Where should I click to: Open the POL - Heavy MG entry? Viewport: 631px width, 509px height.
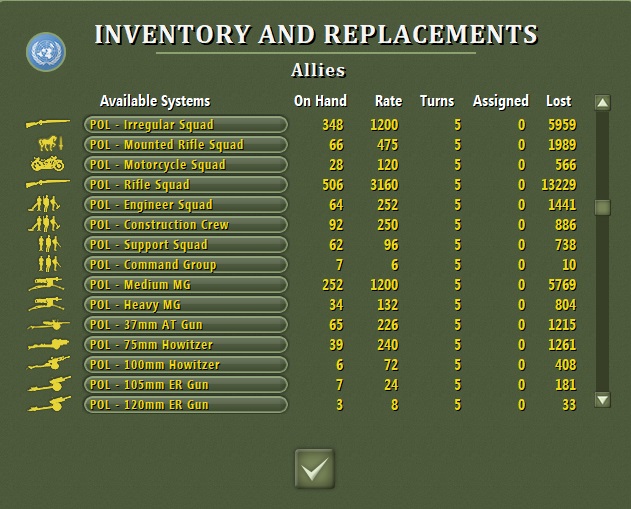[186, 305]
